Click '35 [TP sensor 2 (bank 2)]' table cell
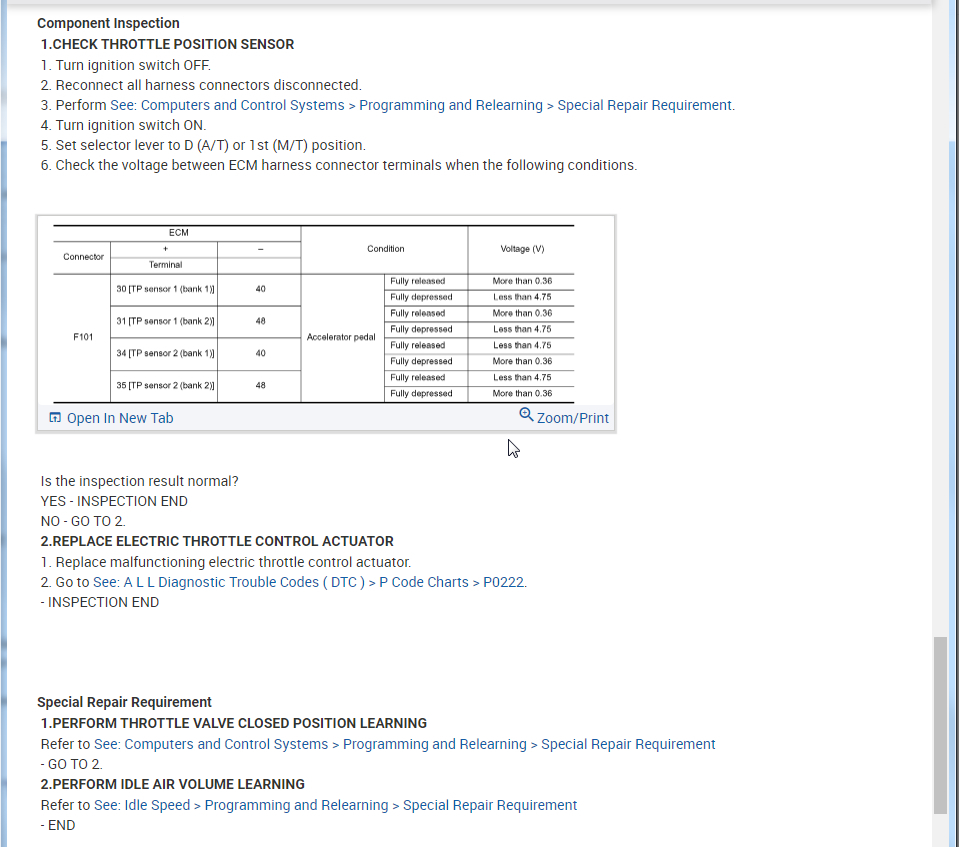The width and height of the screenshot is (959, 847). pos(165,385)
